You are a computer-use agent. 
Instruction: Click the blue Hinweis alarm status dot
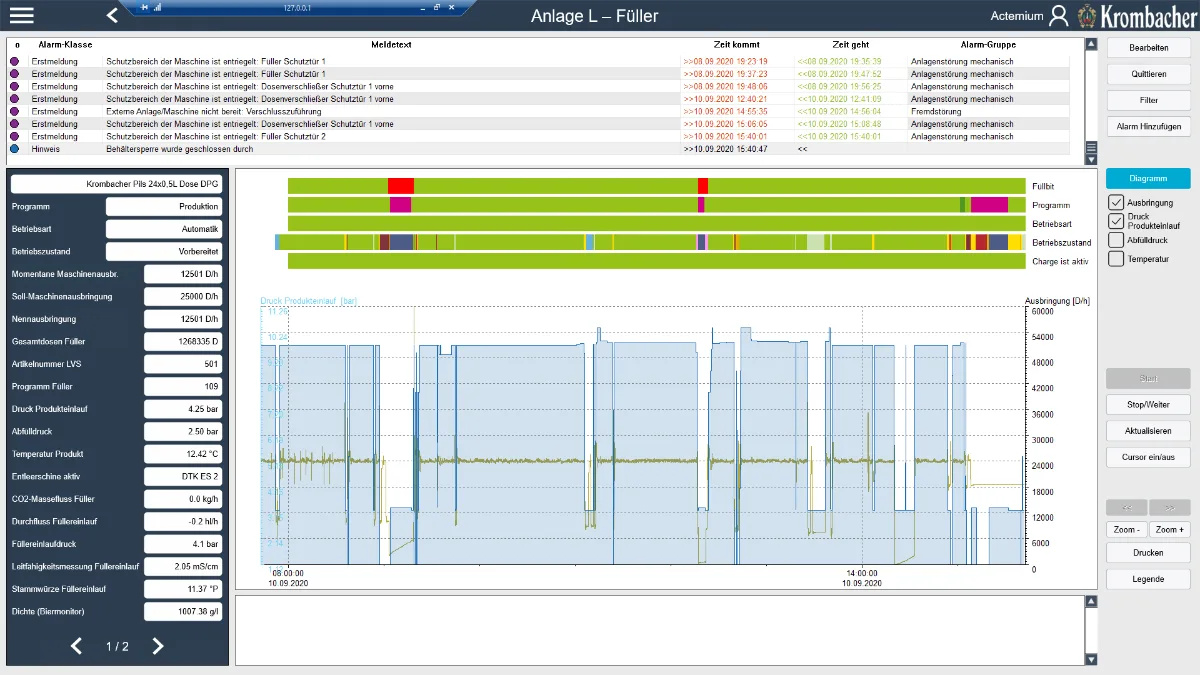tap(15, 149)
